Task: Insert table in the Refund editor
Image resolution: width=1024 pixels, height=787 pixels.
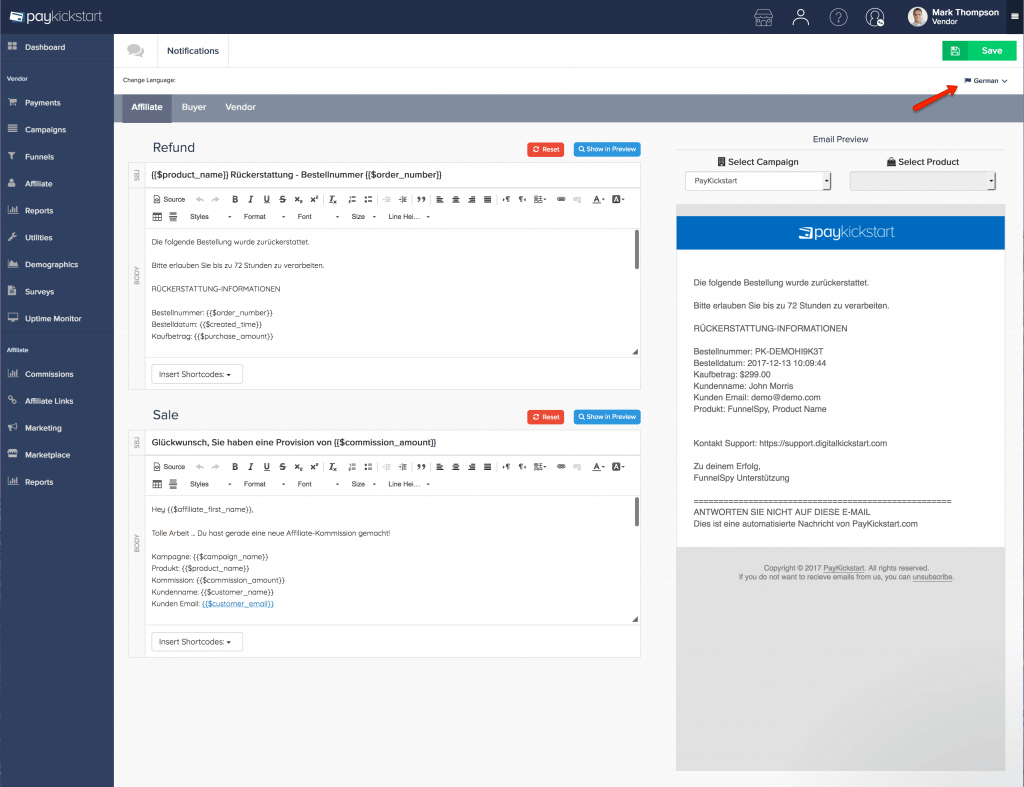Action: pyautogui.click(x=157, y=217)
